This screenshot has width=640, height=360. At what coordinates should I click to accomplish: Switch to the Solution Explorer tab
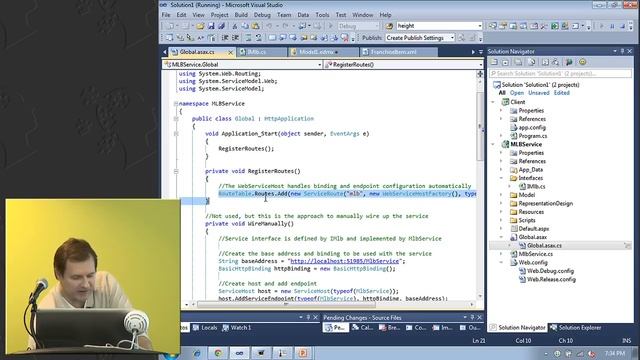[575, 328]
